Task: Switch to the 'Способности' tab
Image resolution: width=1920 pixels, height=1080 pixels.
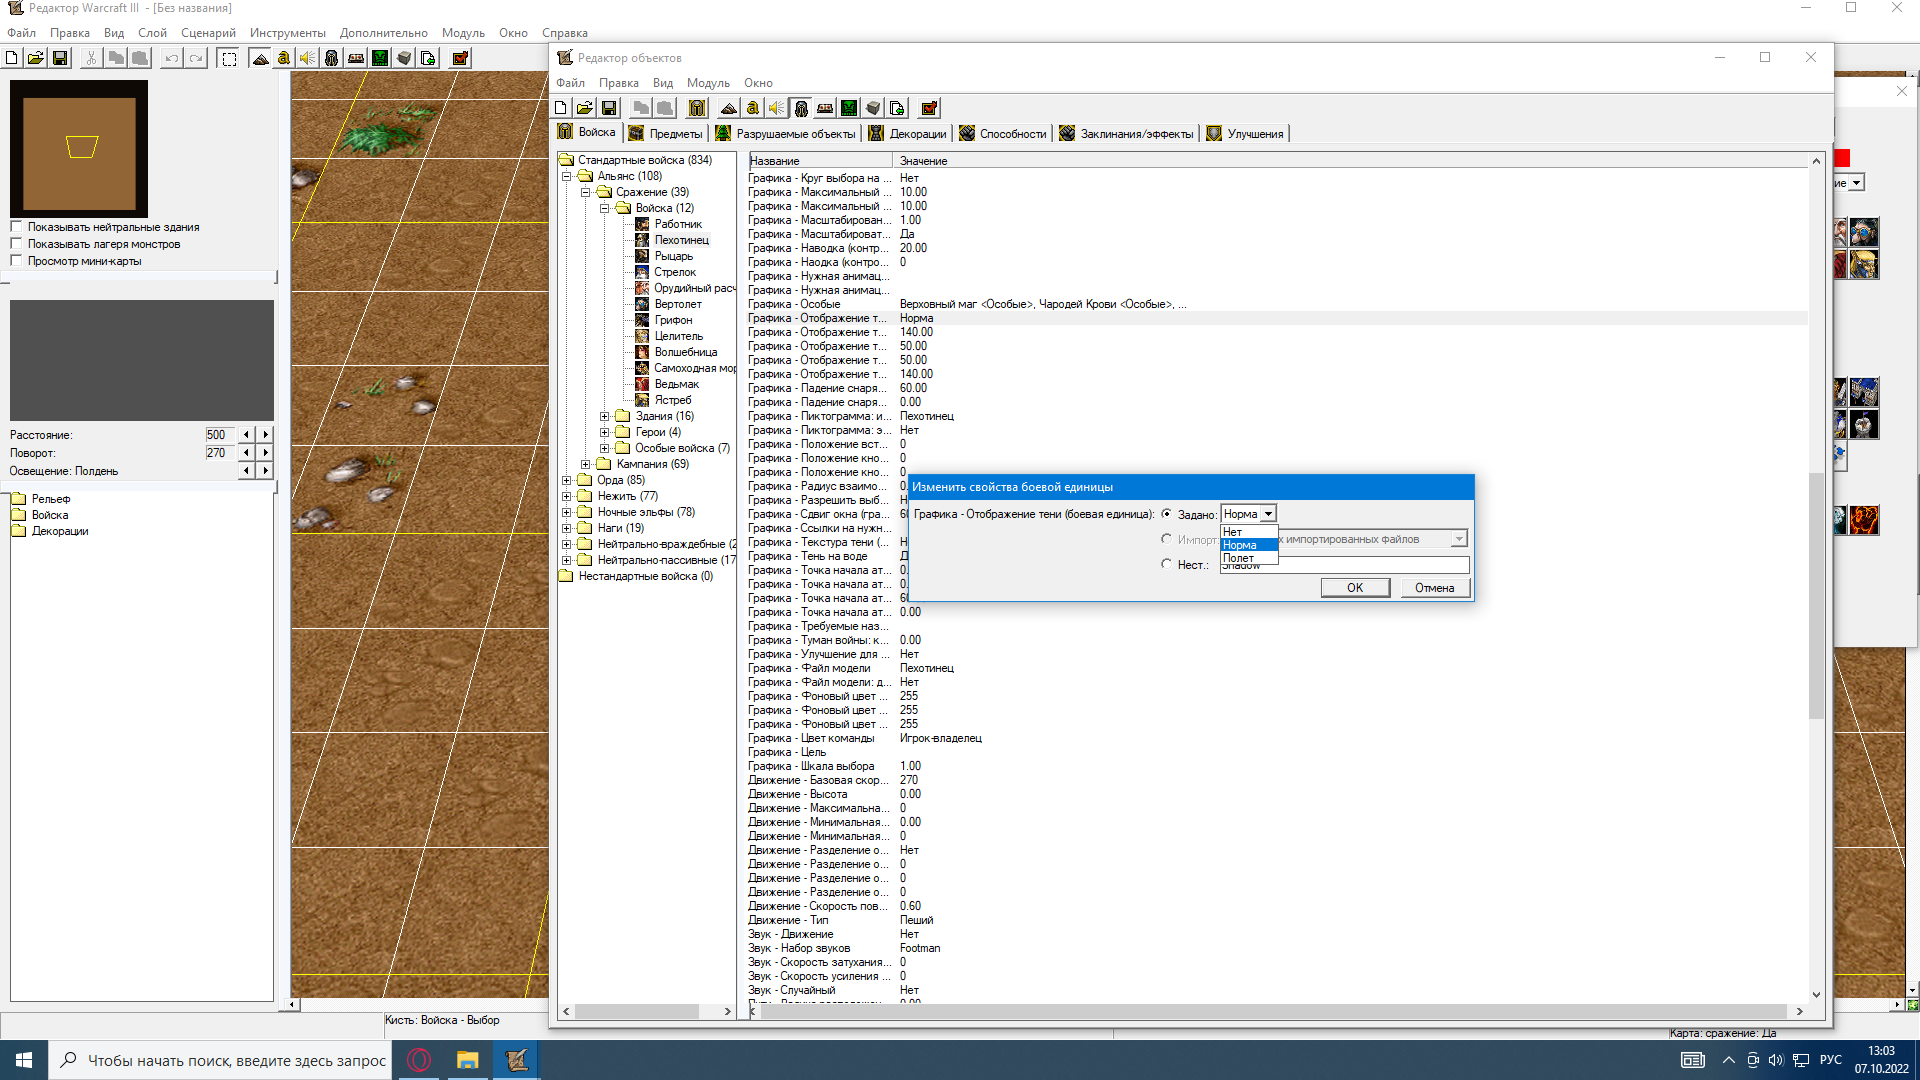Action: pyautogui.click(x=1003, y=134)
